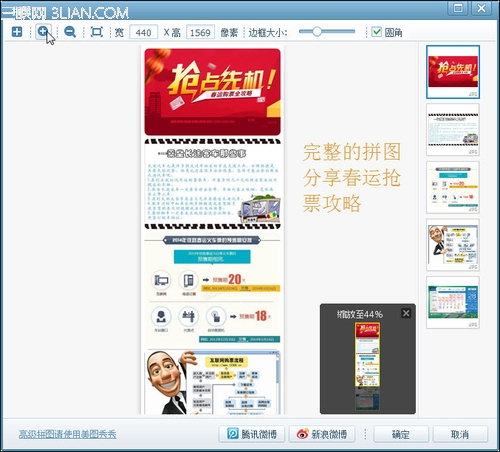This screenshot has height=452, width=500.
Task: Toggle the rounded corners (圆角) checkbox
Action: click(x=376, y=32)
